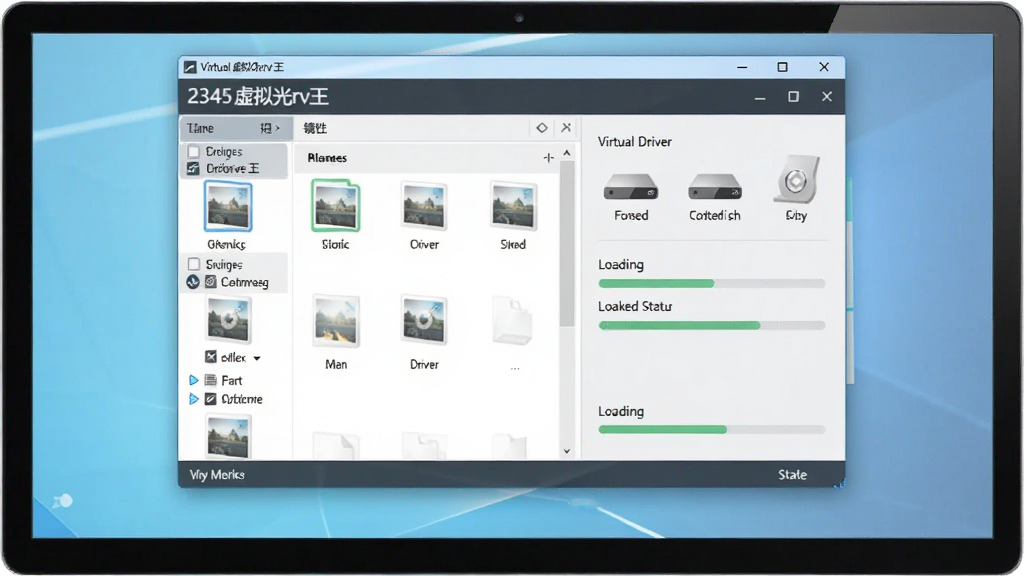Click the small square icon before Cotmreag
Screen dimensions: 1024x576
[x=210, y=282]
